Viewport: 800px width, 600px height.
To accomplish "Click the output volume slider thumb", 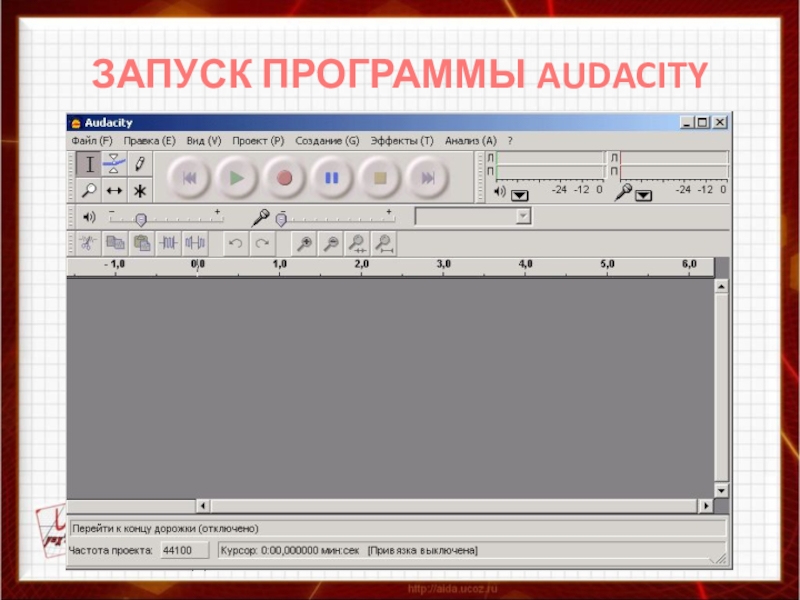I will (x=141, y=219).
